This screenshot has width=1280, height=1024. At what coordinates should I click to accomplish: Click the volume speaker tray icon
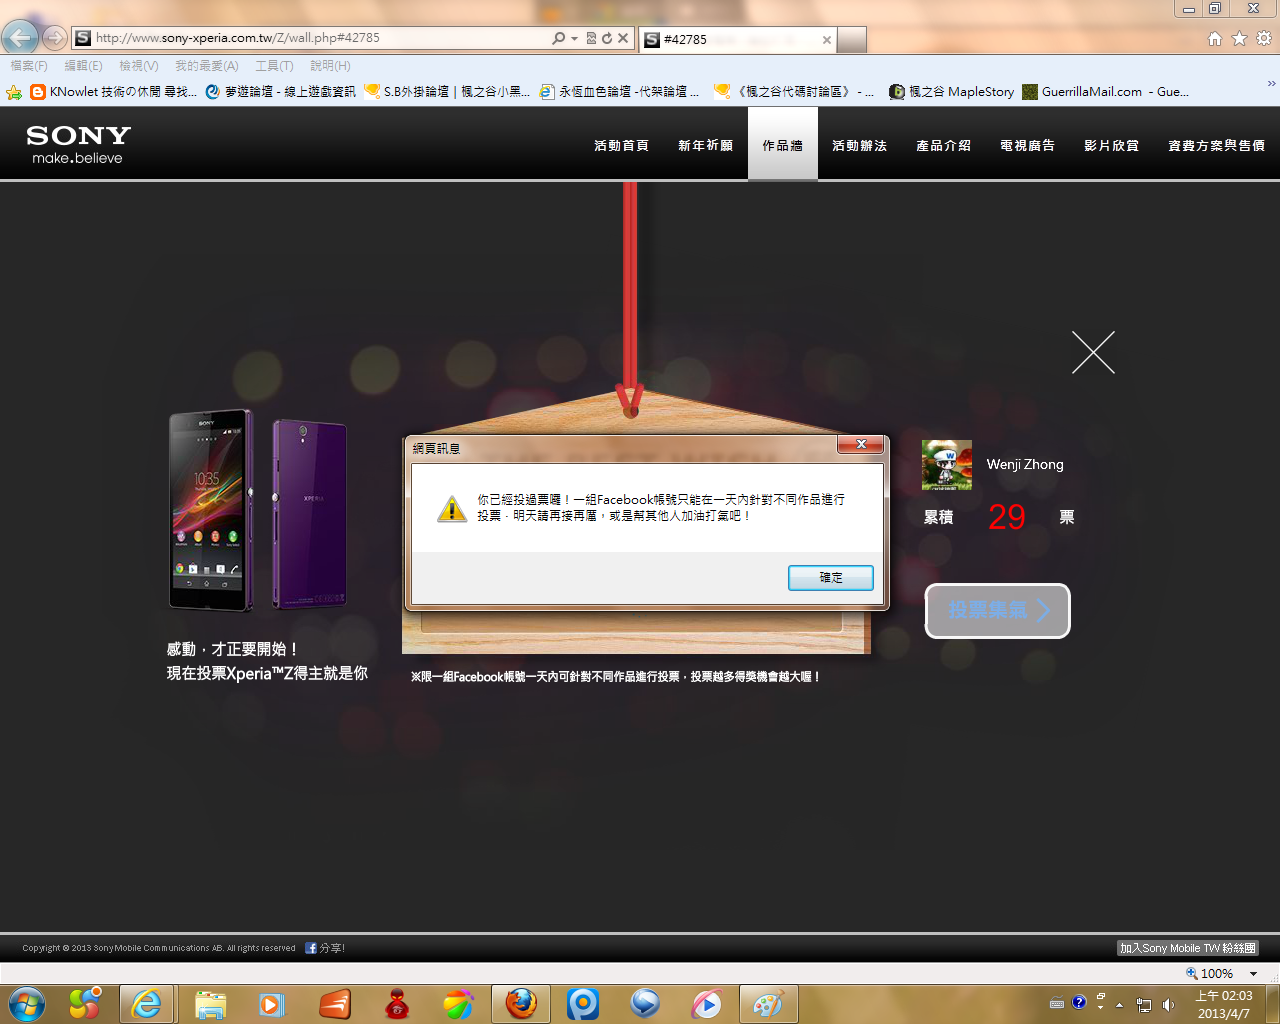[x=1168, y=1004]
